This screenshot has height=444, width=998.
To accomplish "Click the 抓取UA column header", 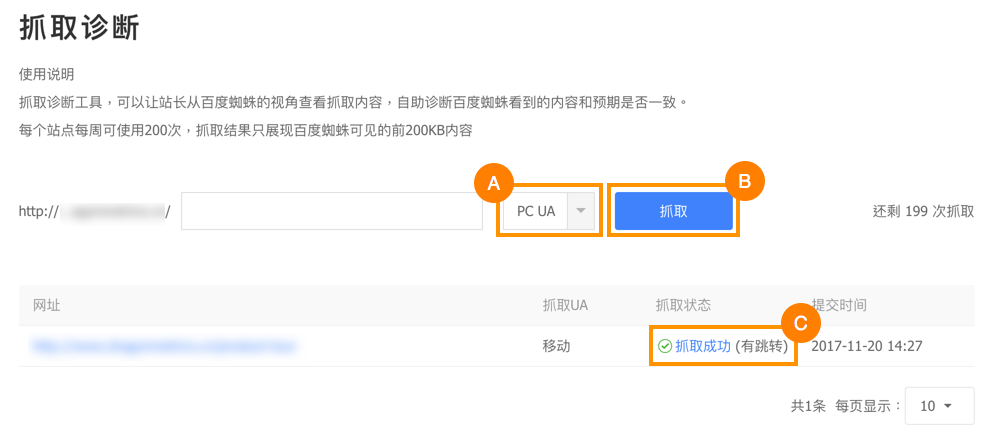I will click(x=565, y=305).
